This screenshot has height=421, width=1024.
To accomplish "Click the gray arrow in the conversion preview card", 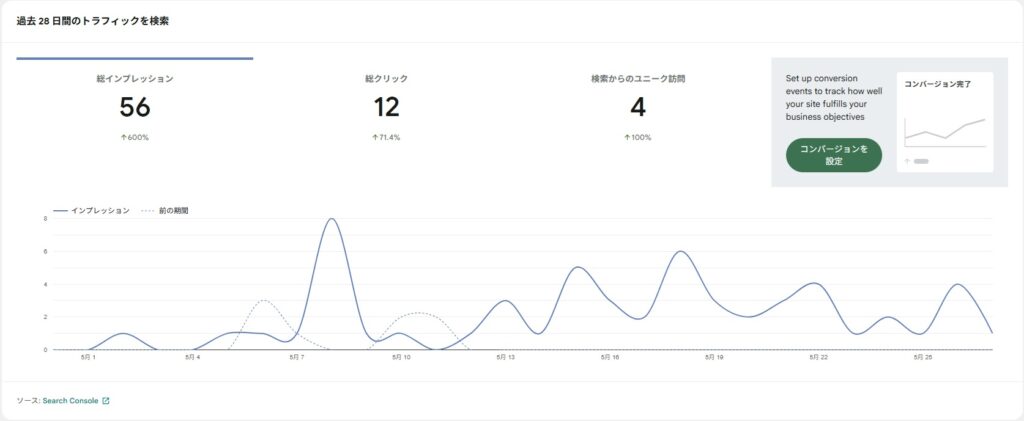I will 907,161.
